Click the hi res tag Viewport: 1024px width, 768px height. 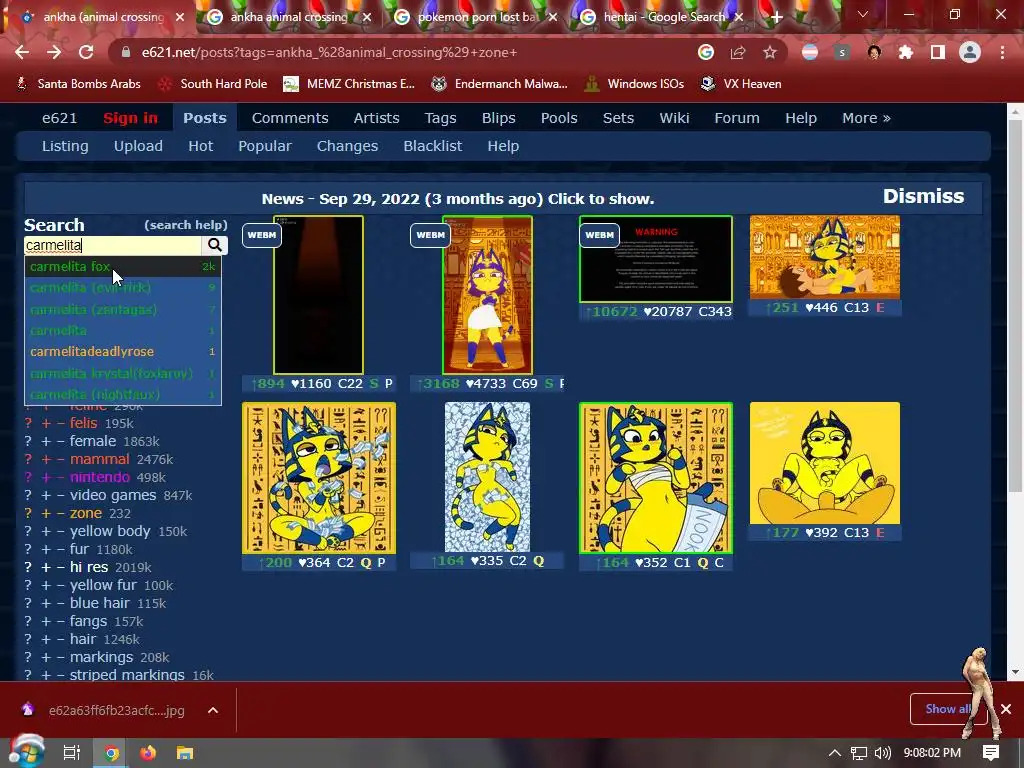pyautogui.click(x=89, y=568)
